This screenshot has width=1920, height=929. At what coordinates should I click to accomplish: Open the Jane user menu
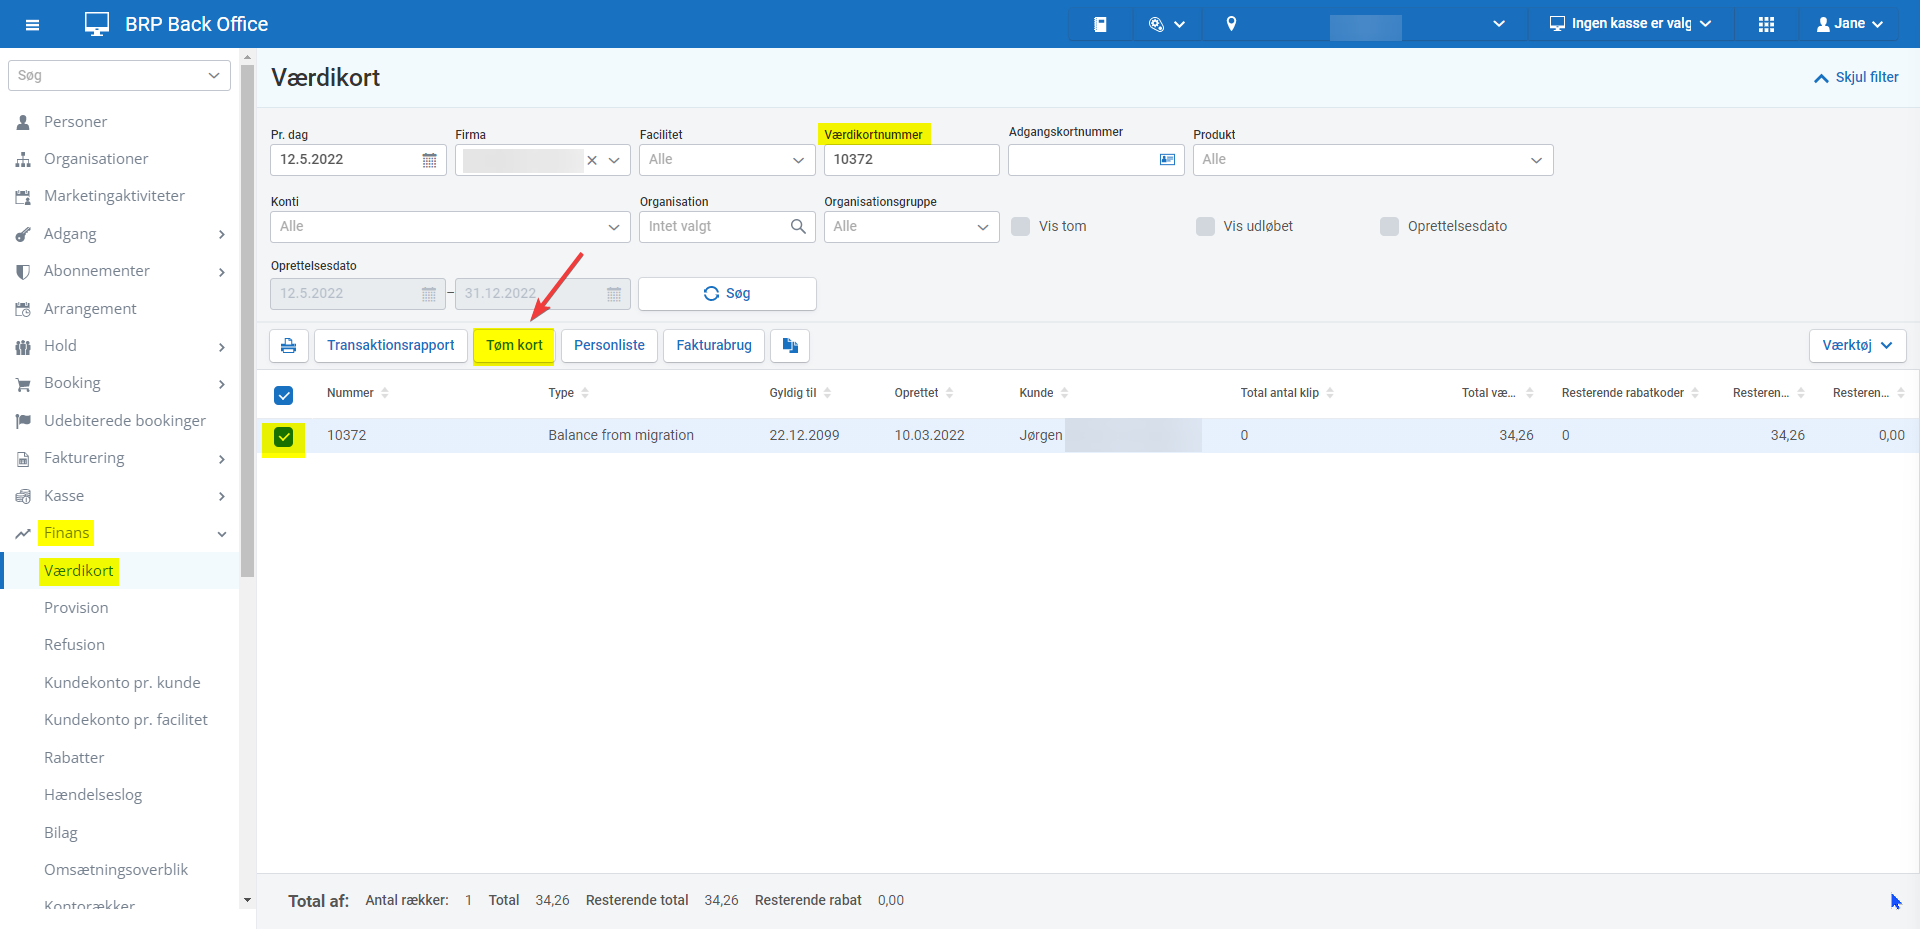coord(1850,24)
